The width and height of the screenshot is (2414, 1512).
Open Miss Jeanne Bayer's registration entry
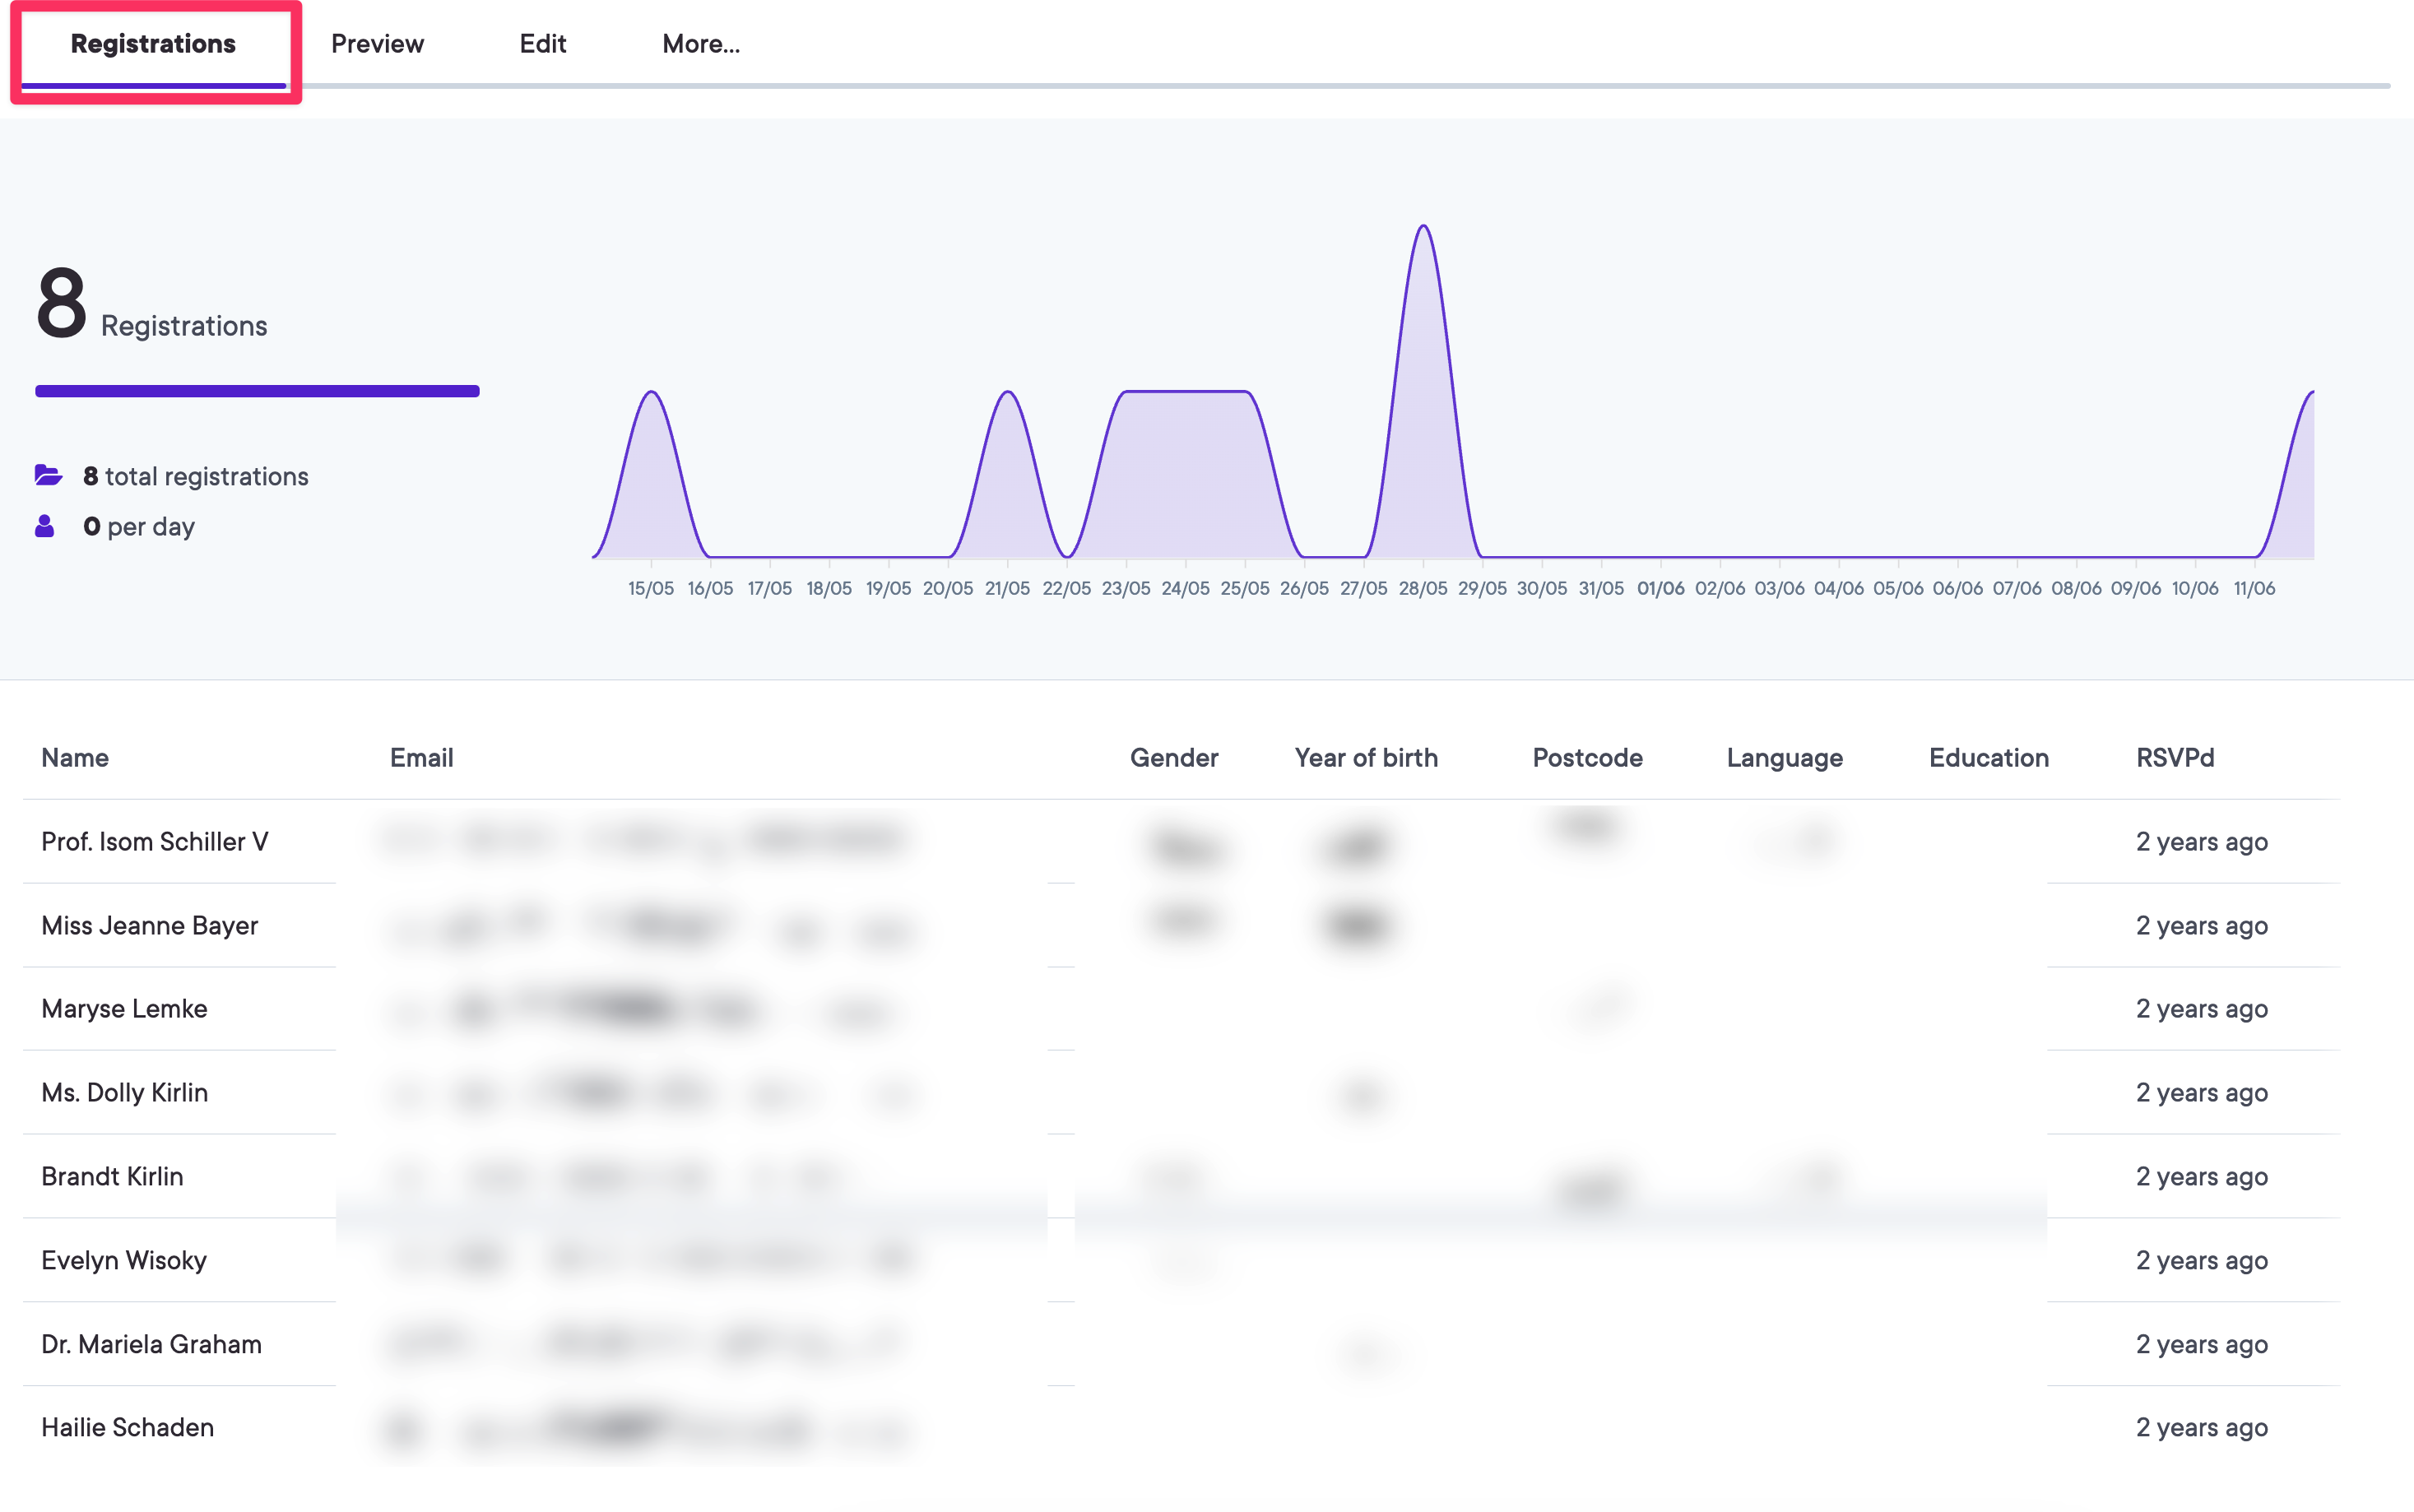pos(149,925)
